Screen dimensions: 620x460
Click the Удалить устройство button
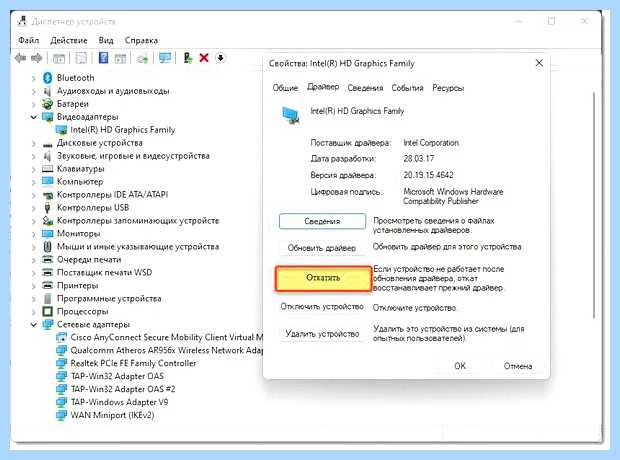pos(322,334)
